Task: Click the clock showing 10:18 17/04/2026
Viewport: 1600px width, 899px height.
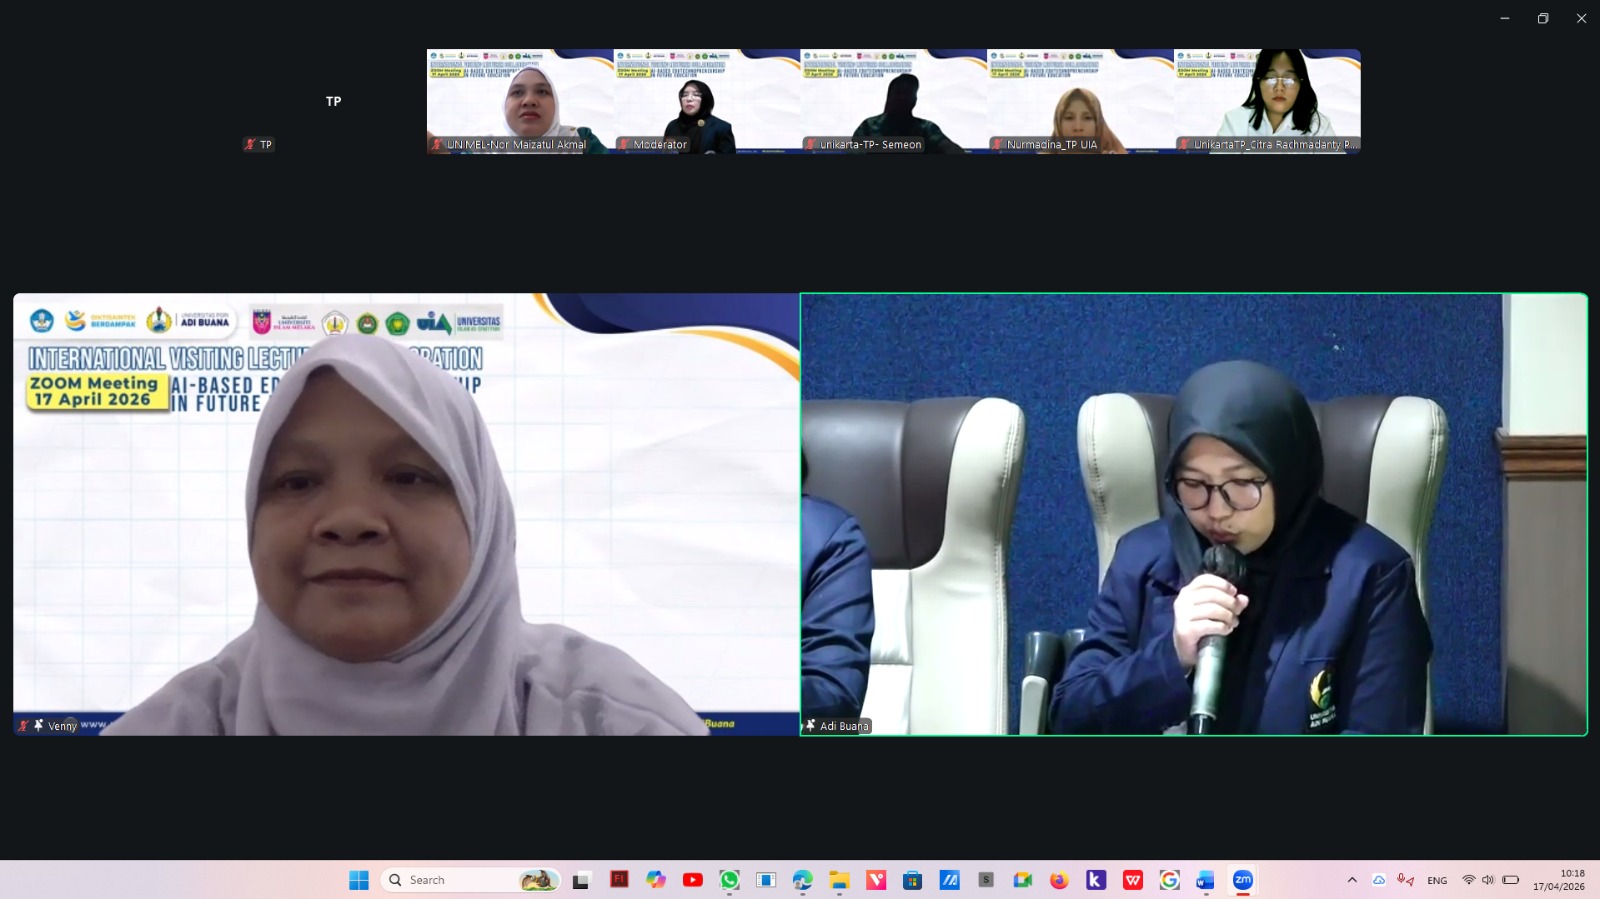Action: coord(1559,880)
